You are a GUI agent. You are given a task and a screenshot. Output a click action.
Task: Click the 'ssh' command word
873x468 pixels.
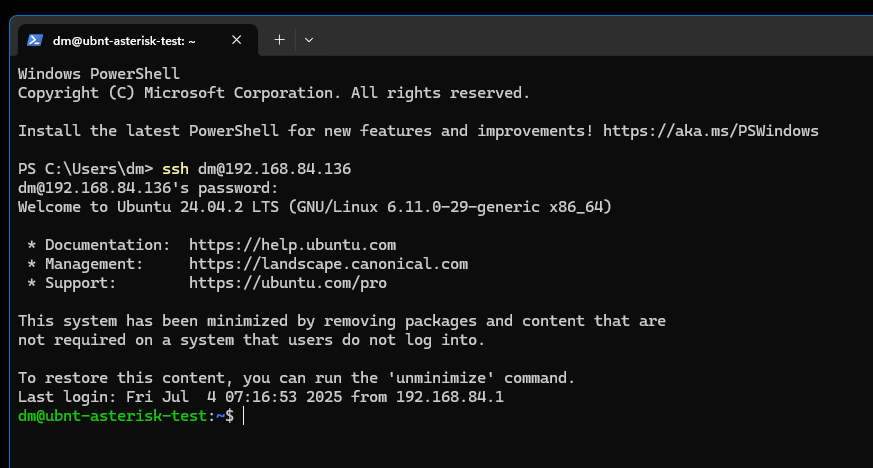[175, 169]
